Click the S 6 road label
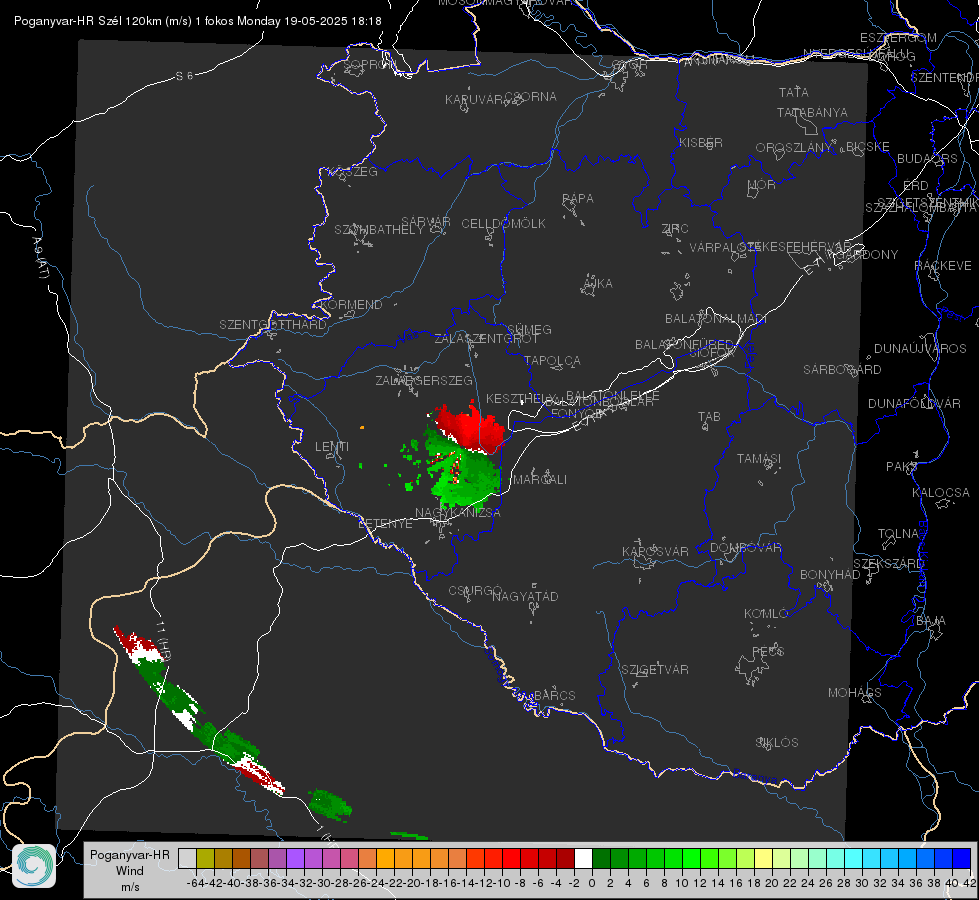Viewport: 979px width, 900px height. (x=184, y=76)
